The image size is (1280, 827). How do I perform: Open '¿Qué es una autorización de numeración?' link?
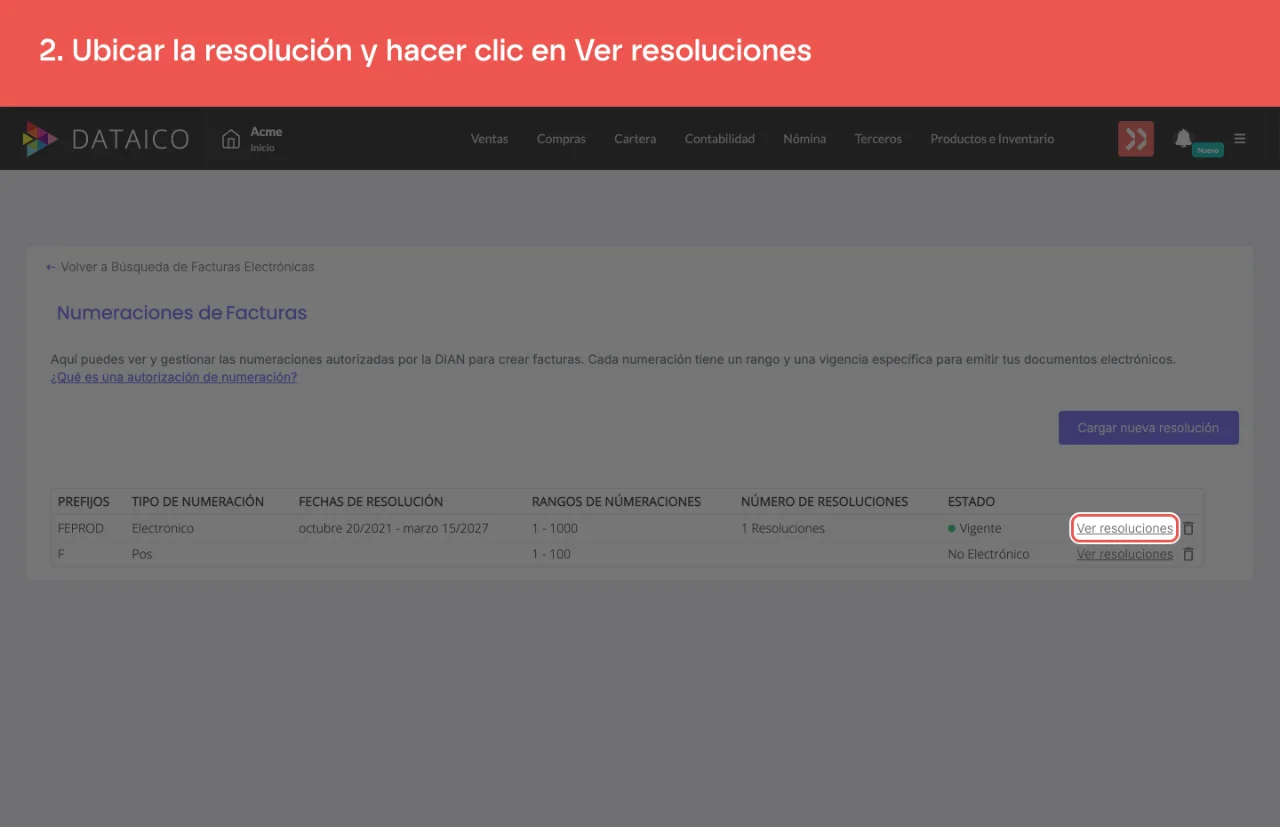174,378
